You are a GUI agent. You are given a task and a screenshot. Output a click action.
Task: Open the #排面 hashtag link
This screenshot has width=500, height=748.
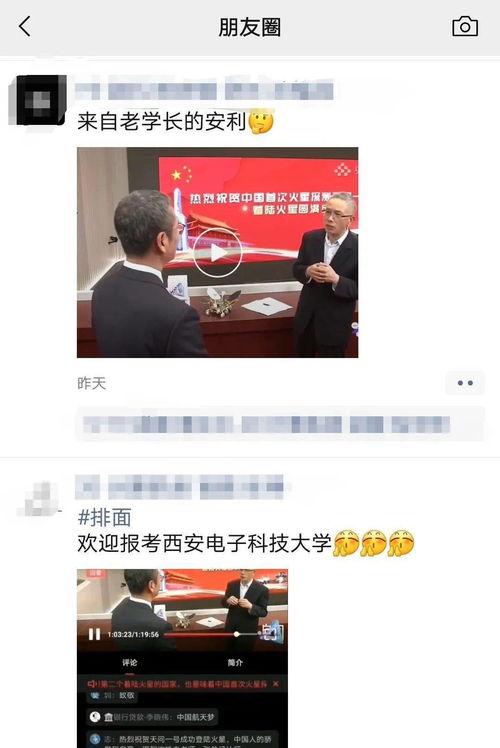point(104,518)
